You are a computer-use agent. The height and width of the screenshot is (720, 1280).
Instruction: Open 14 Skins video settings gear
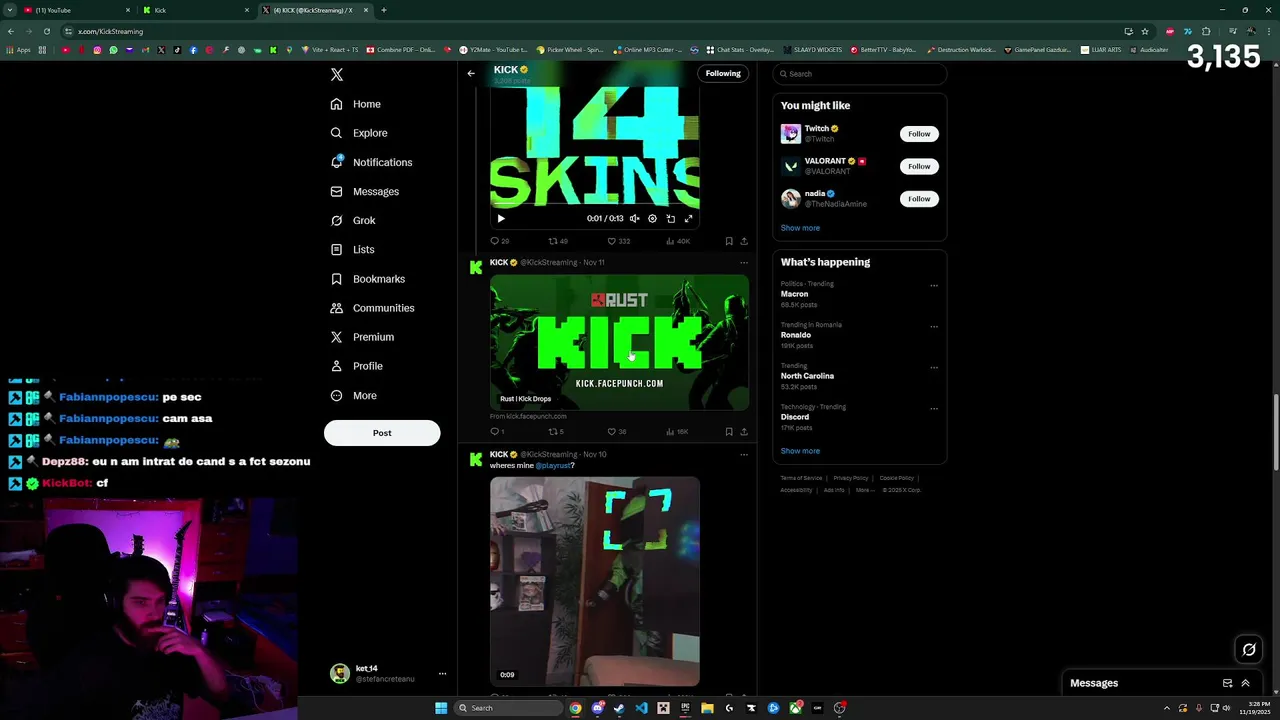pyautogui.click(x=652, y=219)
